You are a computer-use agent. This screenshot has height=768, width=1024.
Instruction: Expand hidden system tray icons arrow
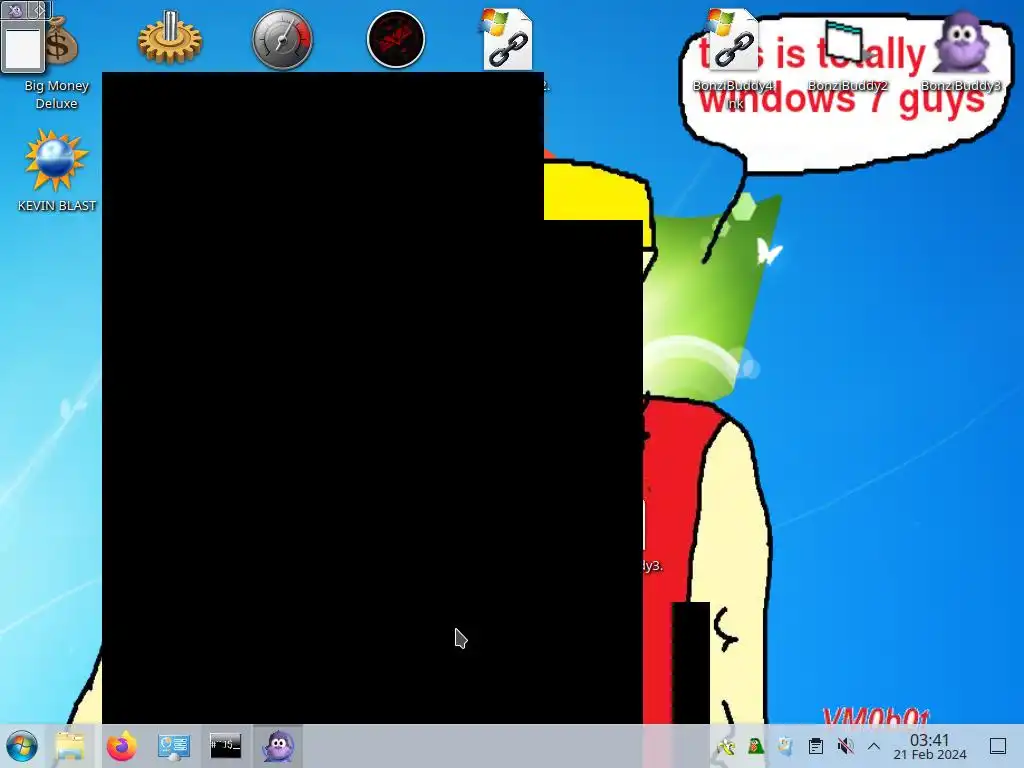tap(874, 746)
